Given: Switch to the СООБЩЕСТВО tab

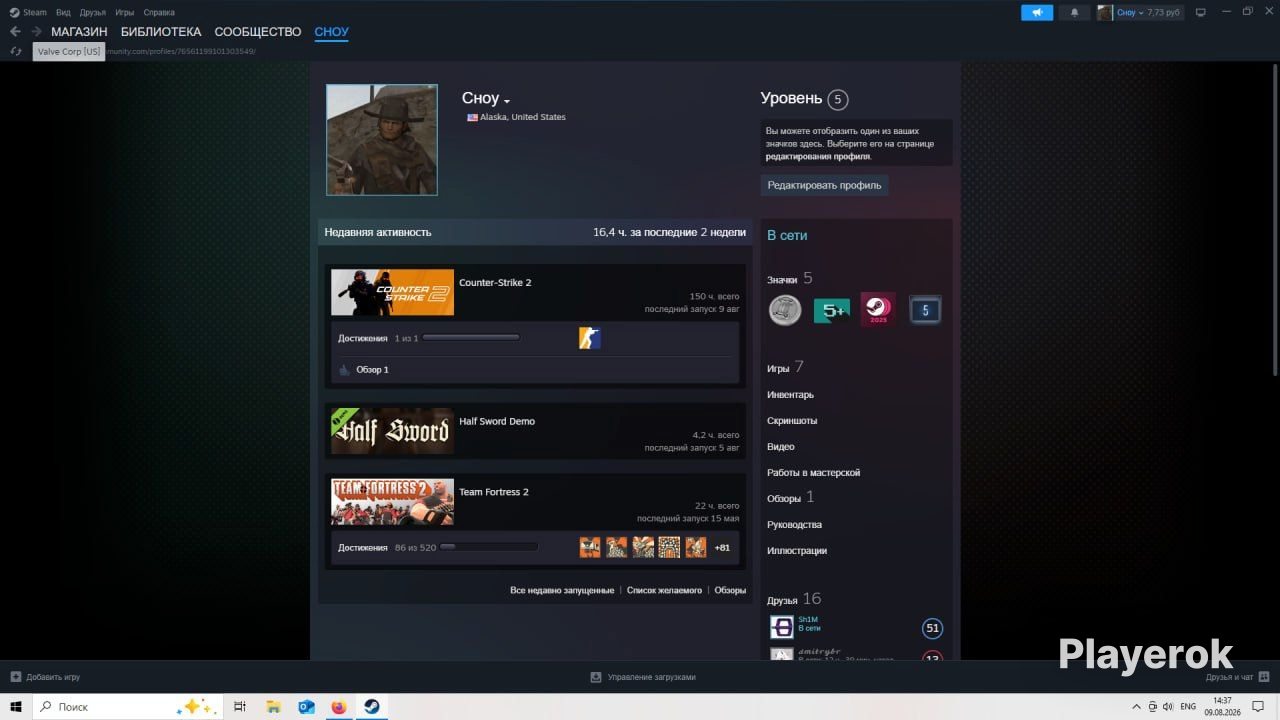Looking at the screenshot, I should click(x=258, y=32).
